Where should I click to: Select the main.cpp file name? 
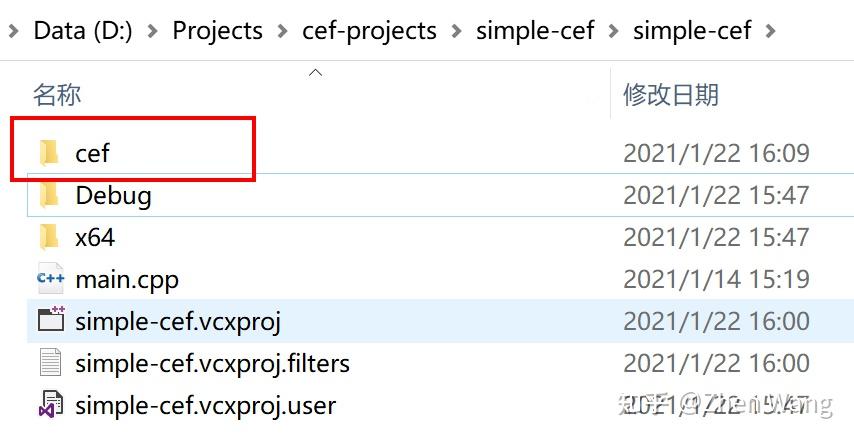coord(127,279)
